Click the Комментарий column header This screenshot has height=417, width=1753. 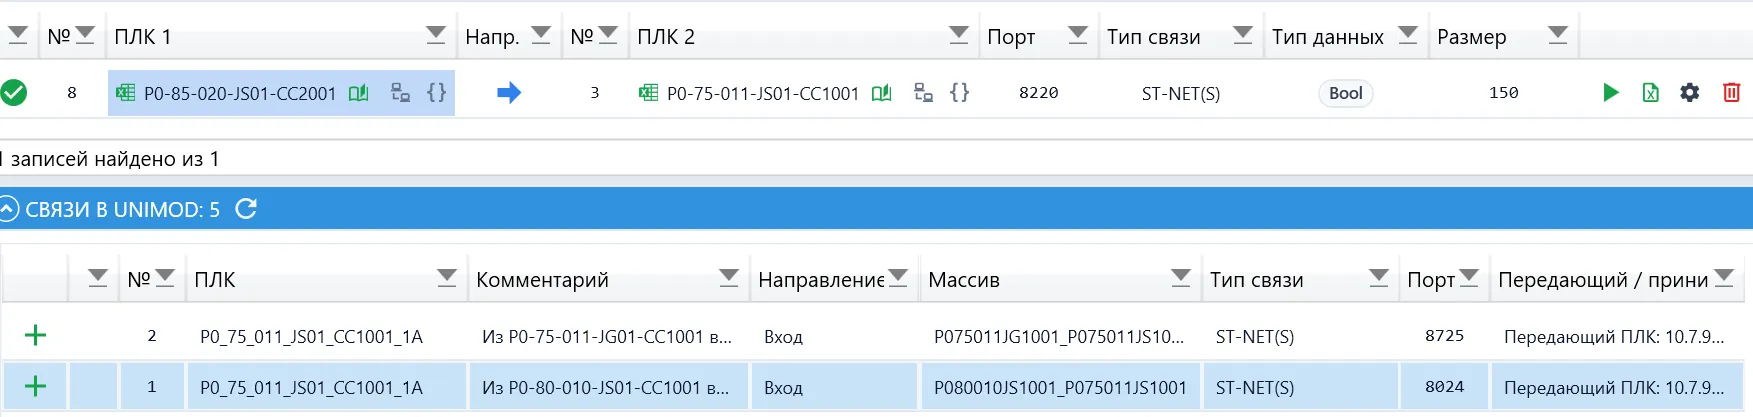click(x=542, y=280)
